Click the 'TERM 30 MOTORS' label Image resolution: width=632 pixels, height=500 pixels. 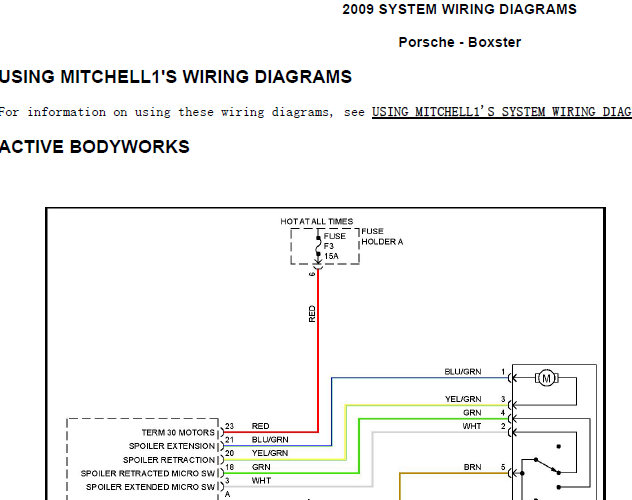[178, 432]
